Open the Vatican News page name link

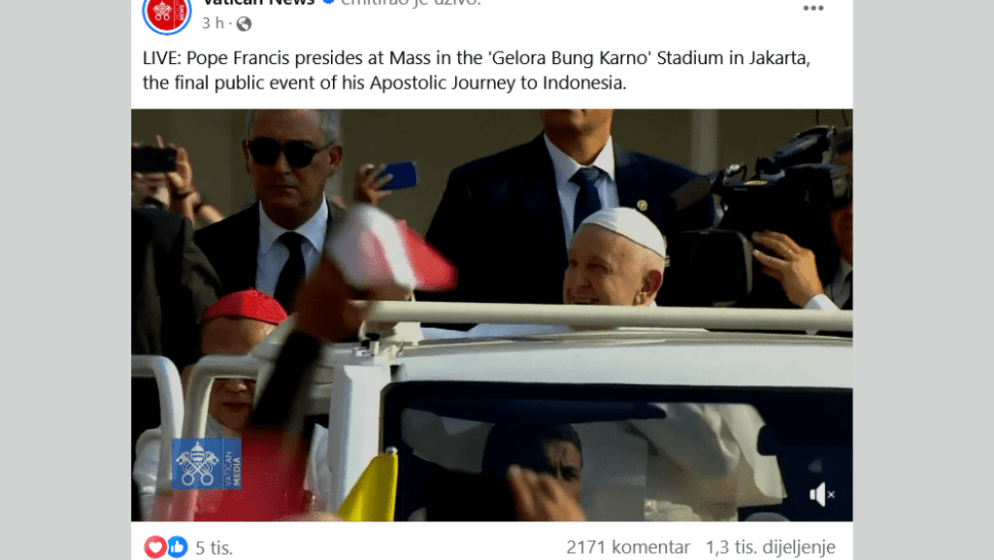[259, 3]
